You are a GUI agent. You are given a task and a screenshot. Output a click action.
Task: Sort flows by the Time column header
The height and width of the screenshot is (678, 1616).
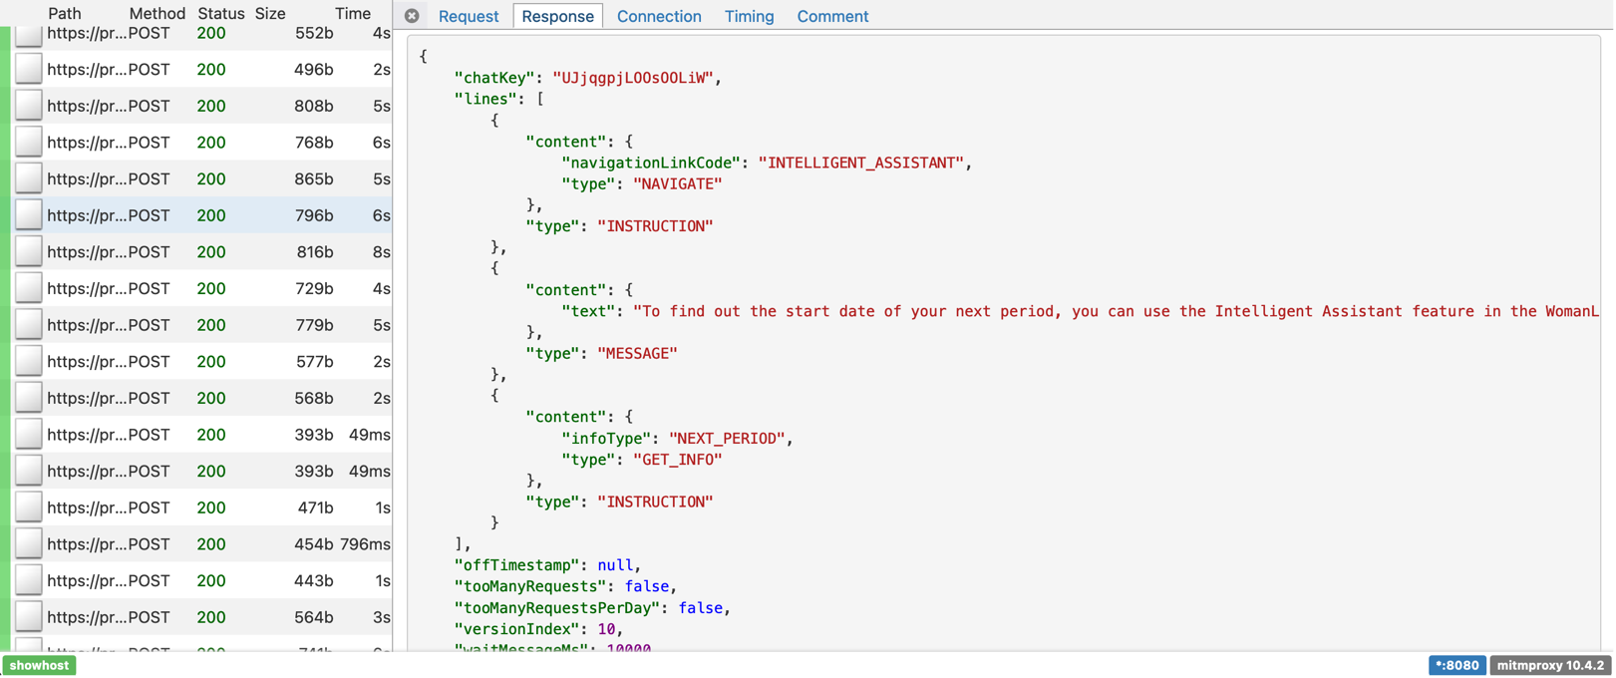pyautogui.click(x=353, y=13)
